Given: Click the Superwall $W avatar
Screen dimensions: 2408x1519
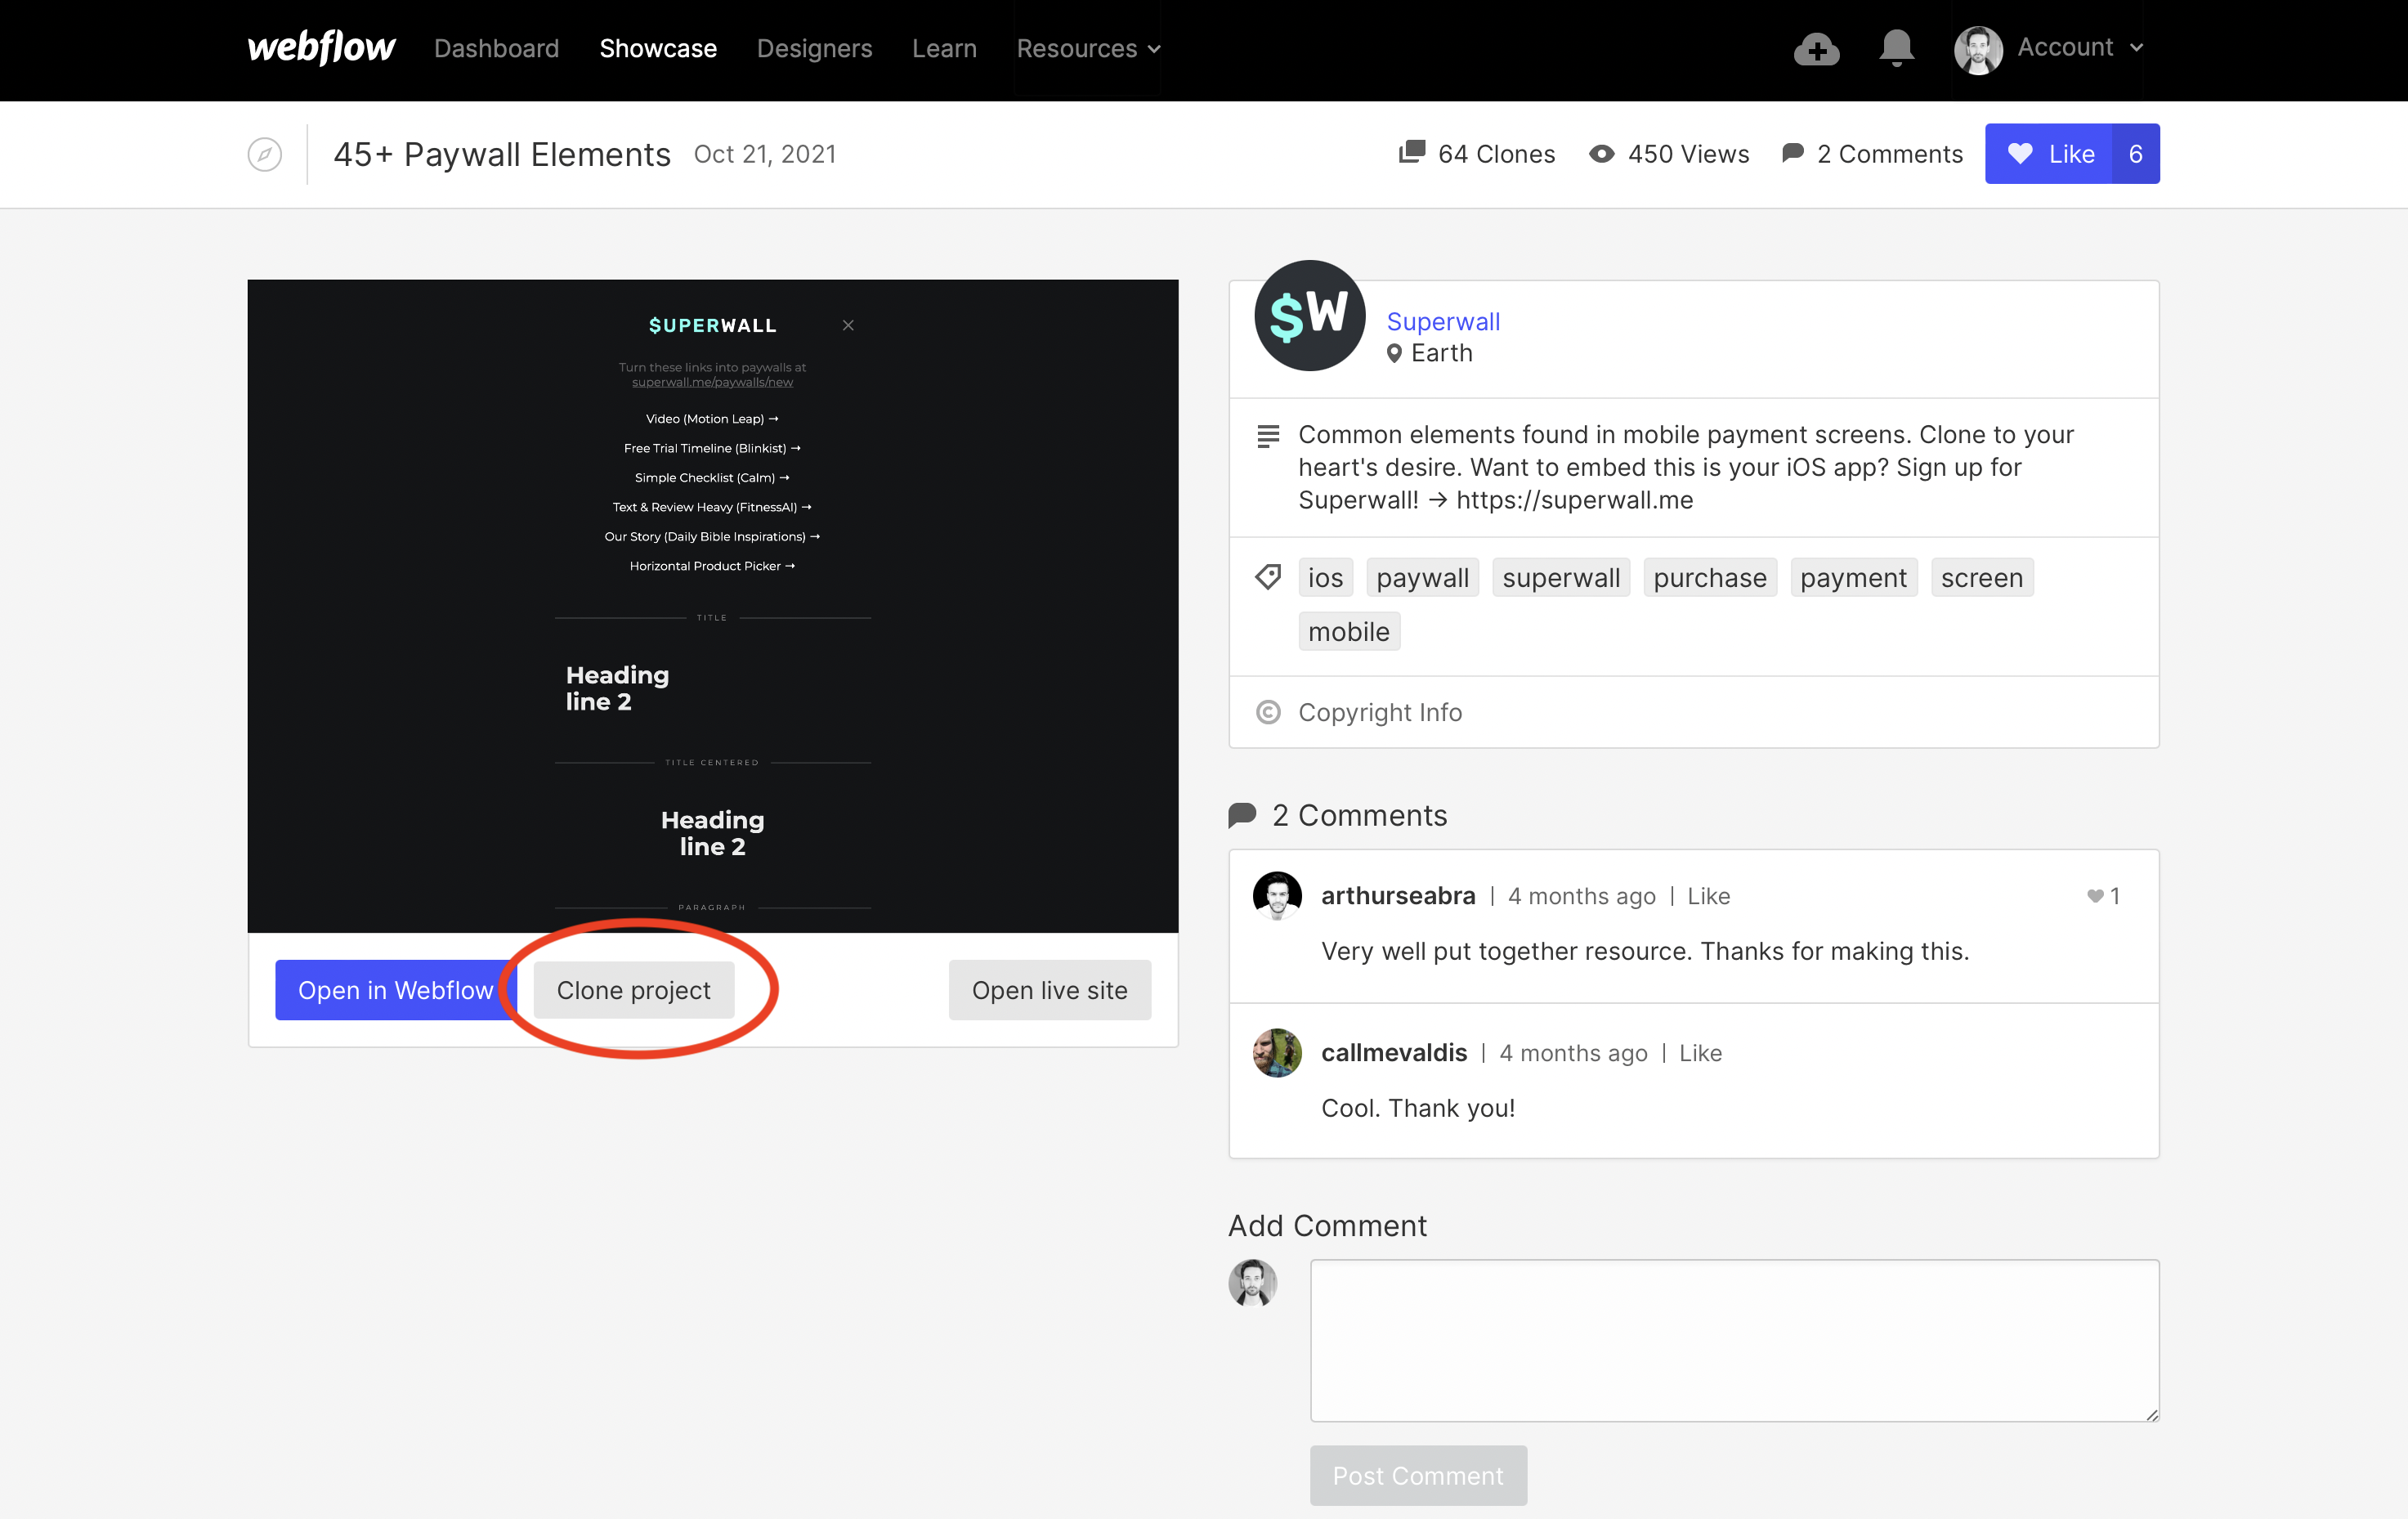Looking at the screenshot, I should click(1309, 316).
